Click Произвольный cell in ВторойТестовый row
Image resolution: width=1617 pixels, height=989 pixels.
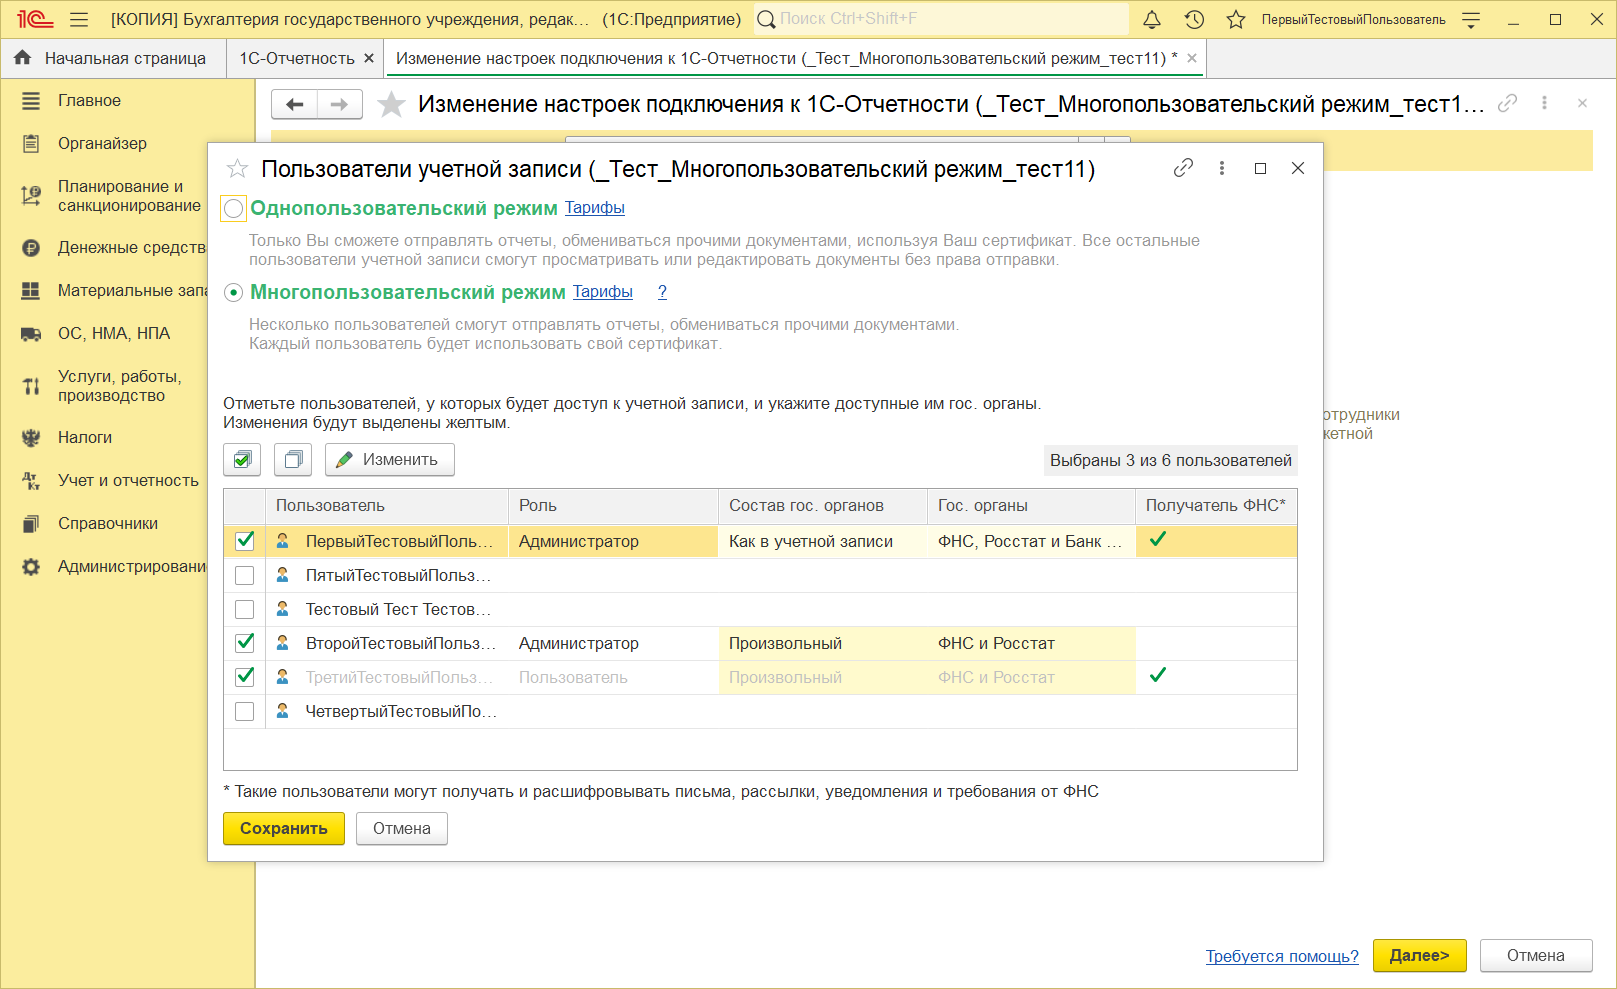tap(823, 643)
